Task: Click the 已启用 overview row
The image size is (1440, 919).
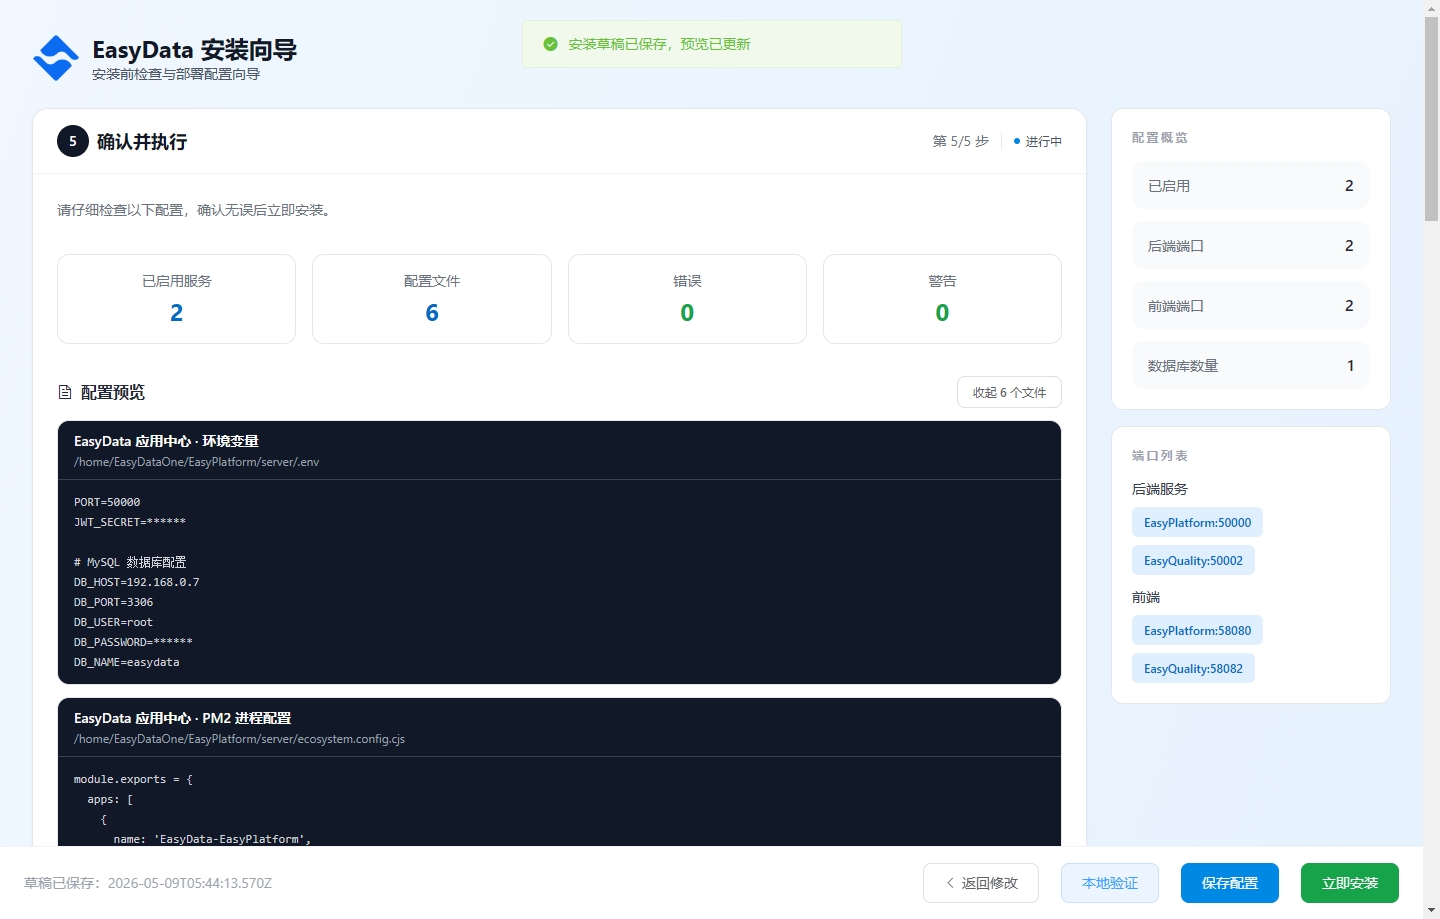Action: [1251, 186]
